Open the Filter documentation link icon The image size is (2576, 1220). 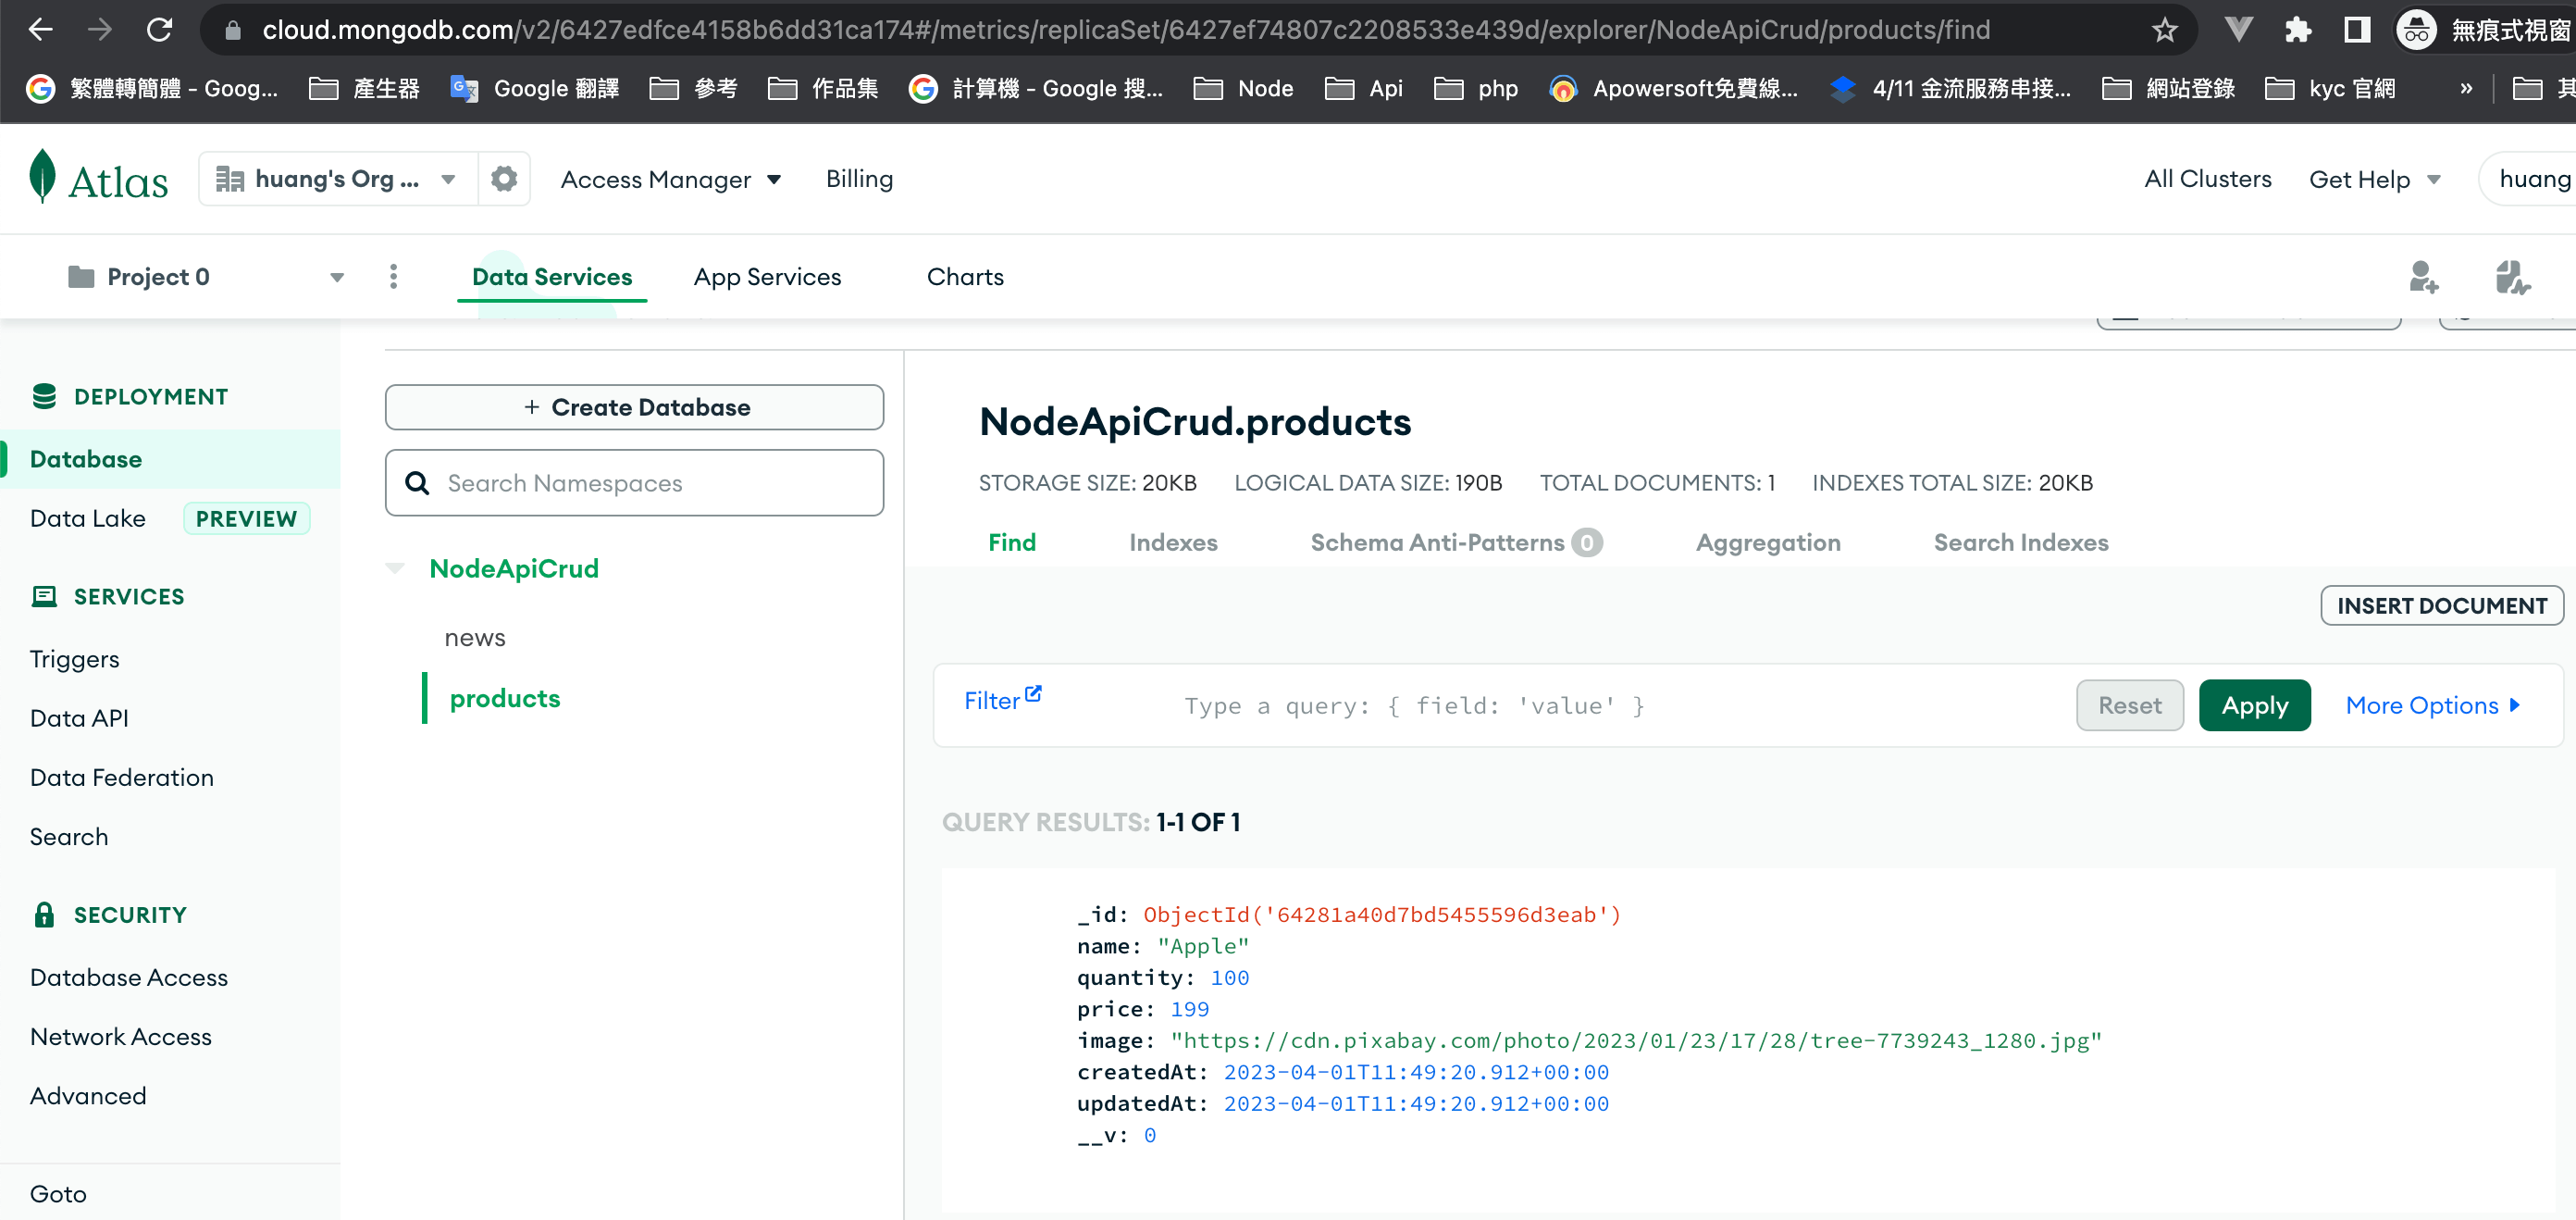(1033, 694)
